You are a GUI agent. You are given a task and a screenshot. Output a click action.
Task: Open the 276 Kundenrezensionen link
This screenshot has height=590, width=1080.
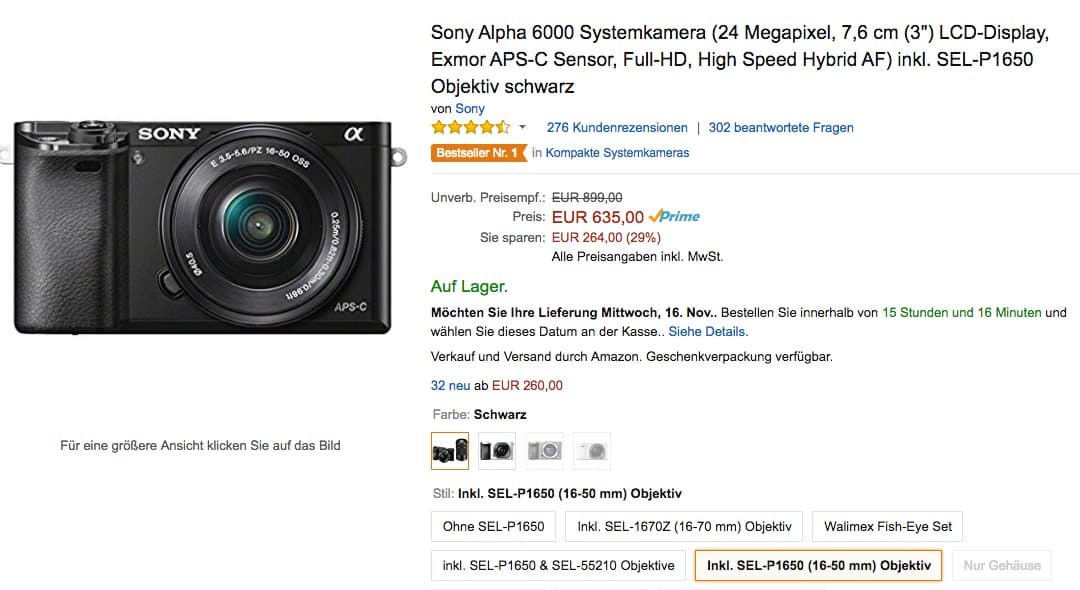(x=617, y=127)
